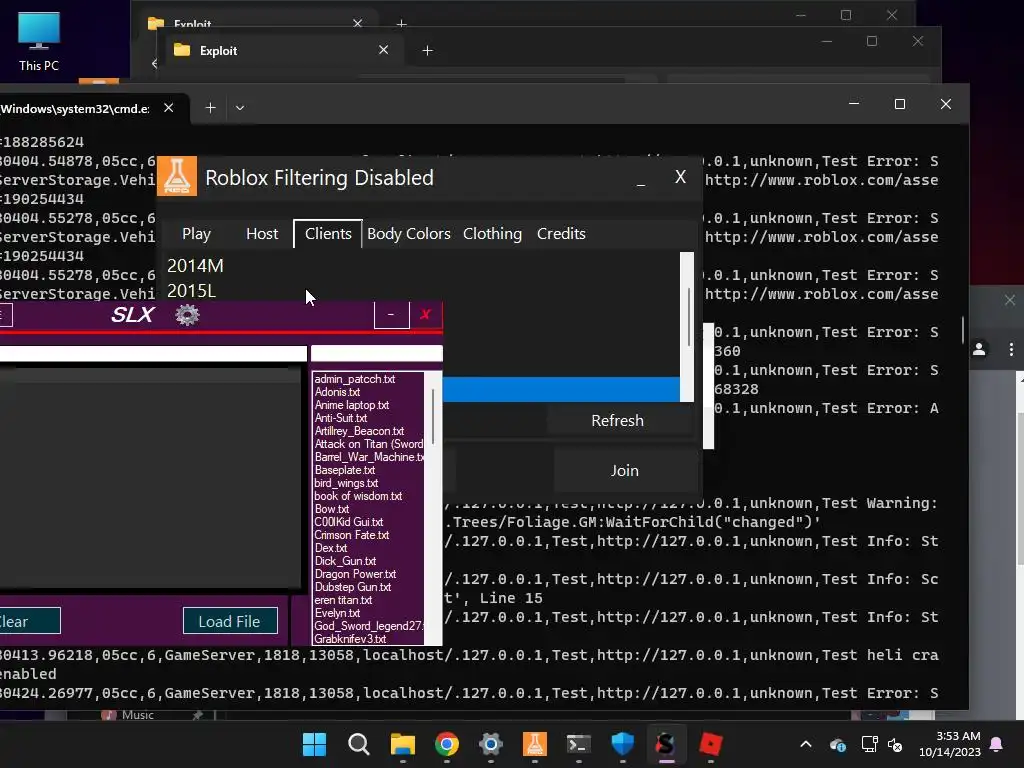Click profile icon in right background window
This screenshot has width=1024, height=768.
[x=979, y=349]
